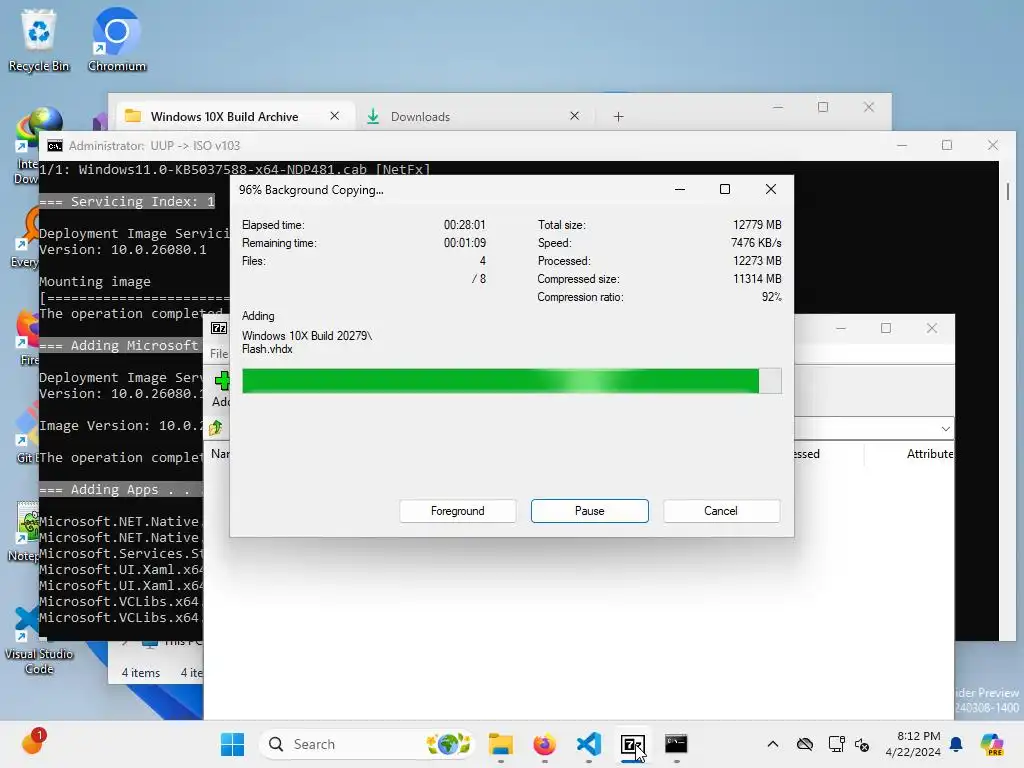Click the 7-Zip up folder icon

pos(216,428)
